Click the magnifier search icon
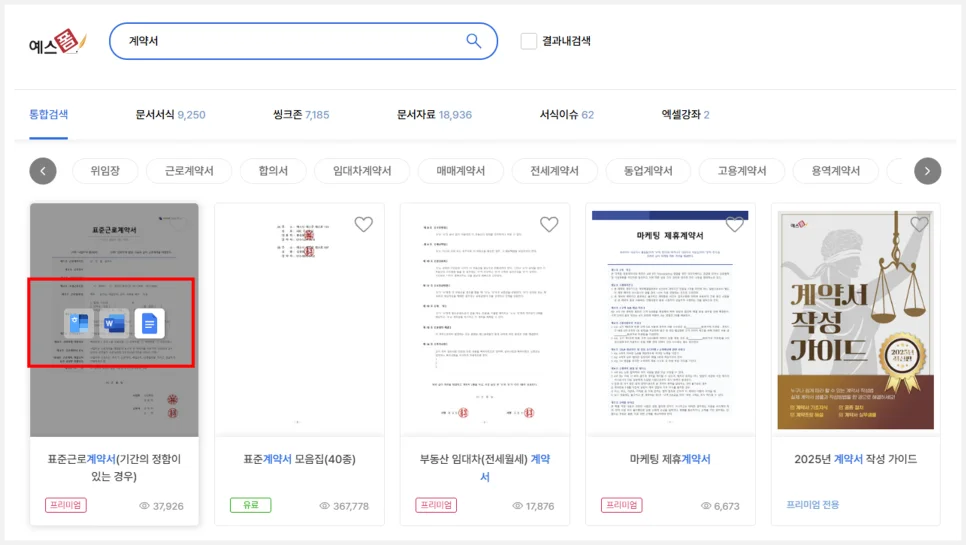Screen dimensions: 966x545 pos(473,41)
